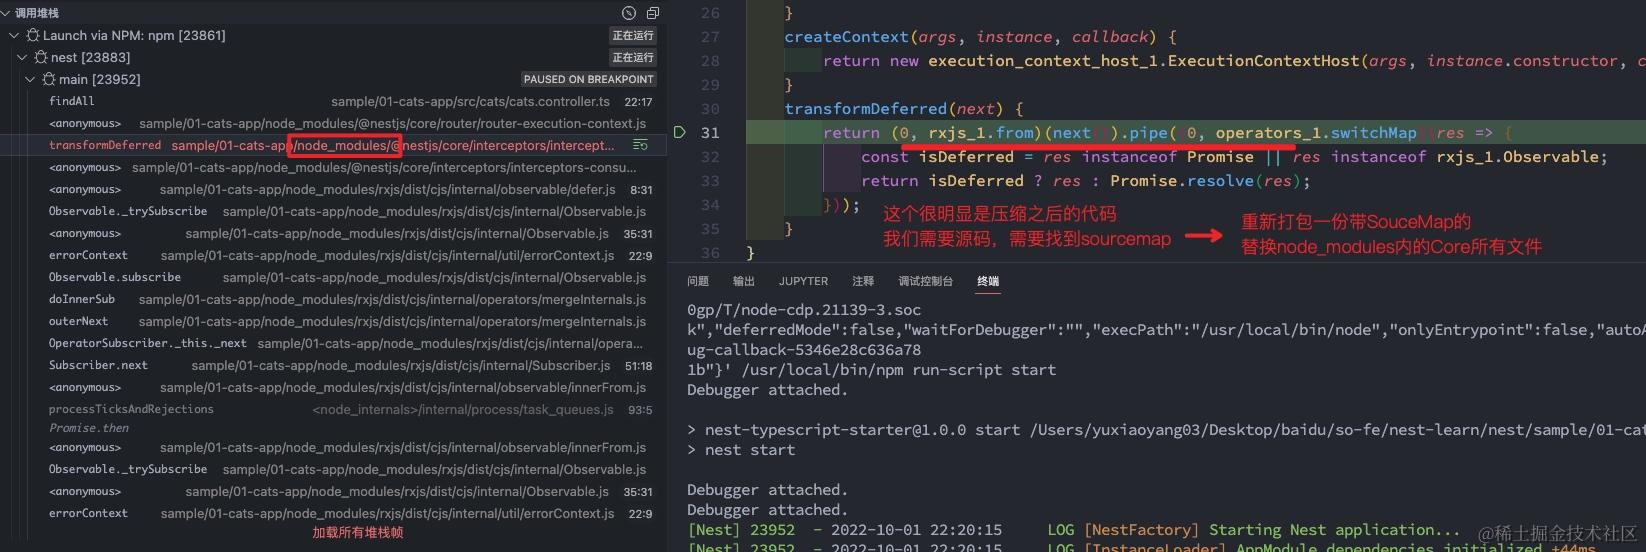Click line number 35 in the gutter
This screenshot has height=552, width=1646.
point(710,229)
